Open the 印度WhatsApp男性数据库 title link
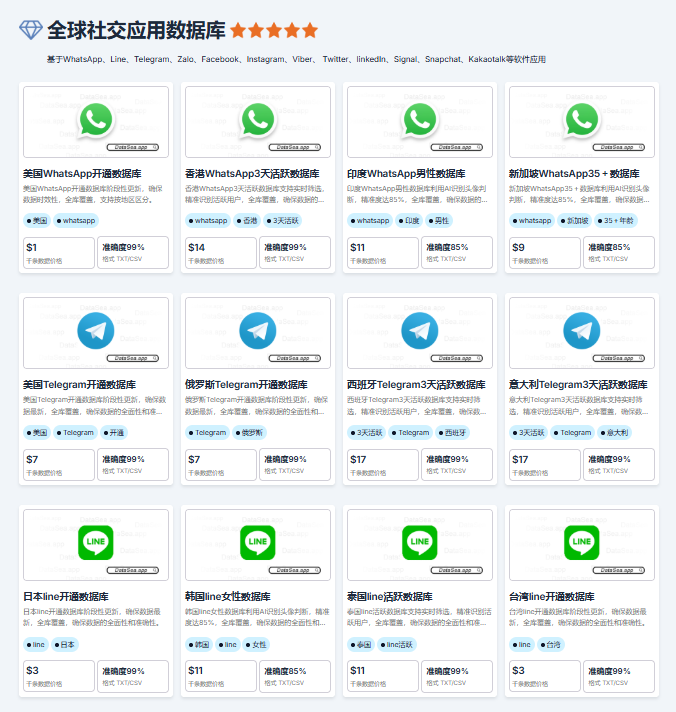 pos(406,173)
